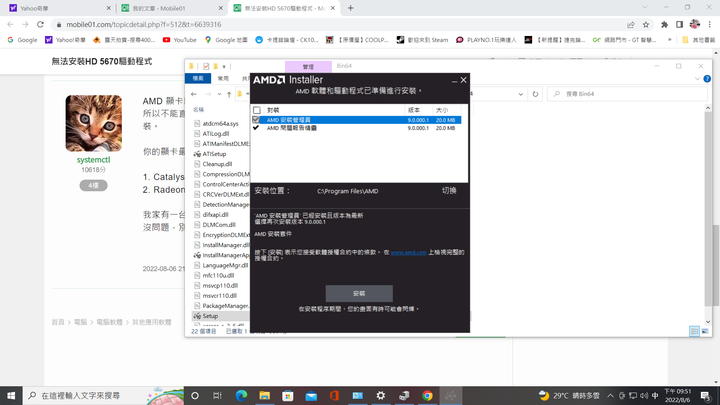
Task: Click the 大小 column header in the installer
Action: point(442,110)
